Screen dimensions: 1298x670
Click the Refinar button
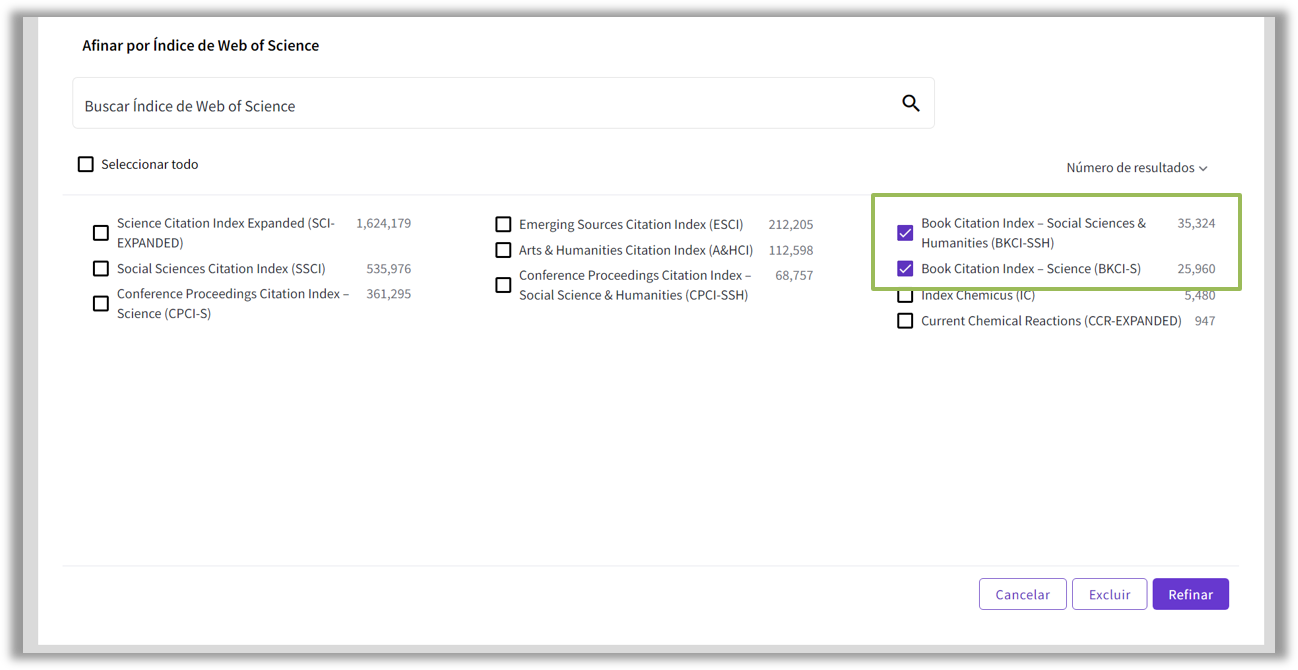1190,594
